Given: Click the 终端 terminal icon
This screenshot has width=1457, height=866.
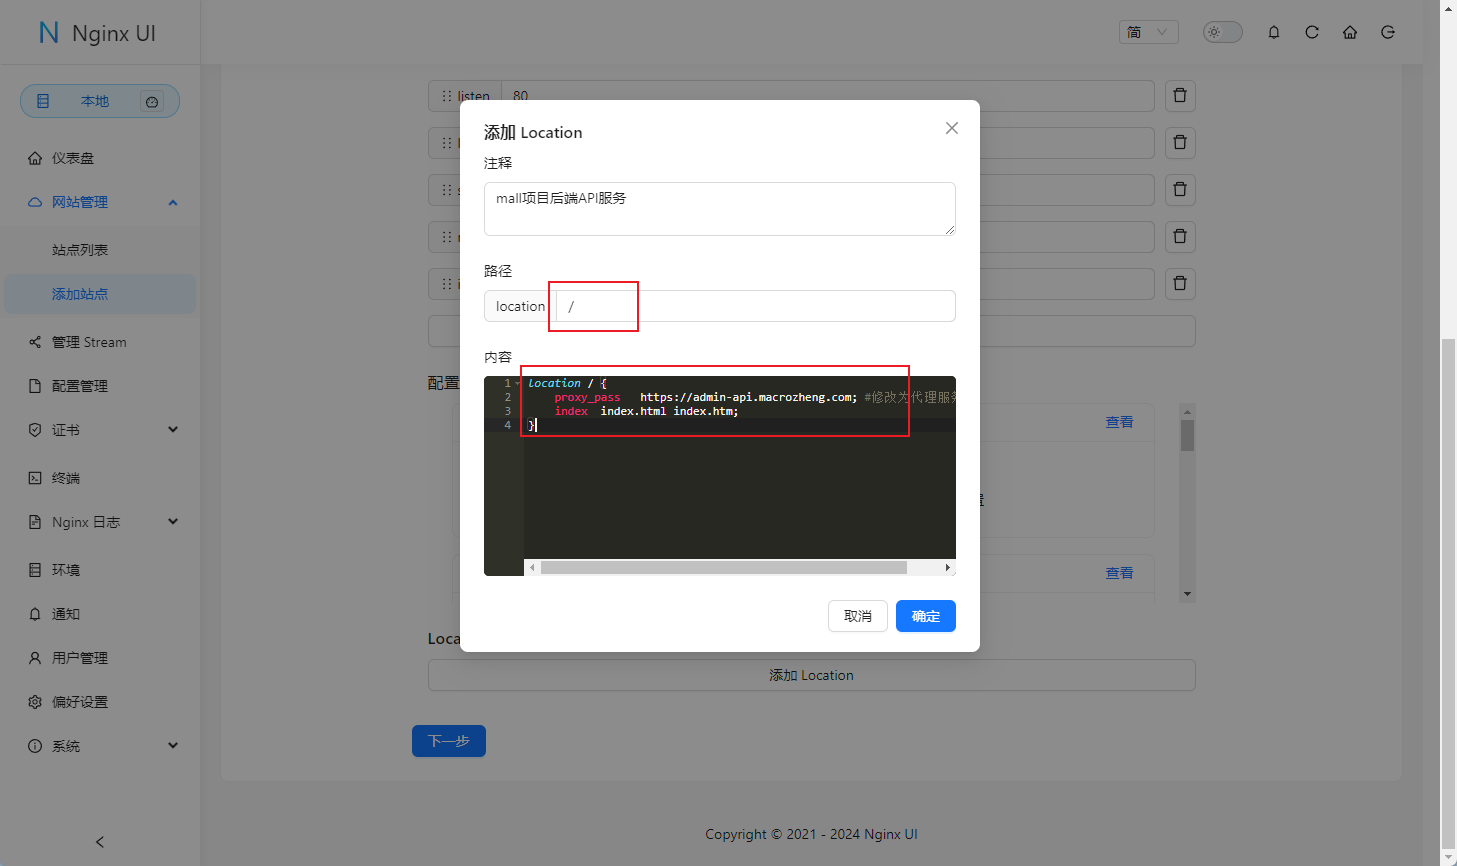Looking at the screenshot, I should tap(35, 478).
